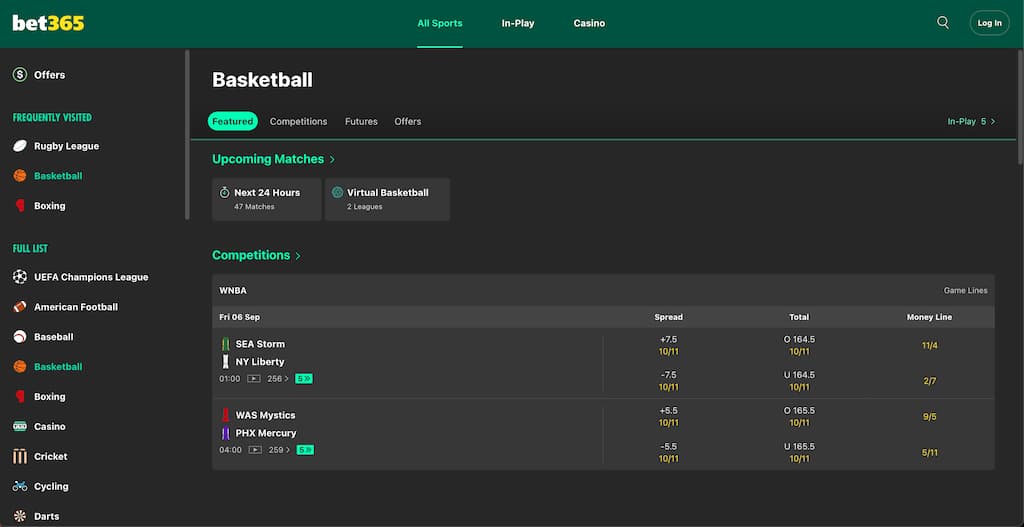The image size is (1024, 527).
Task: Pick PHX Mercury money line 5/11
Action: [x=929, y=453]
